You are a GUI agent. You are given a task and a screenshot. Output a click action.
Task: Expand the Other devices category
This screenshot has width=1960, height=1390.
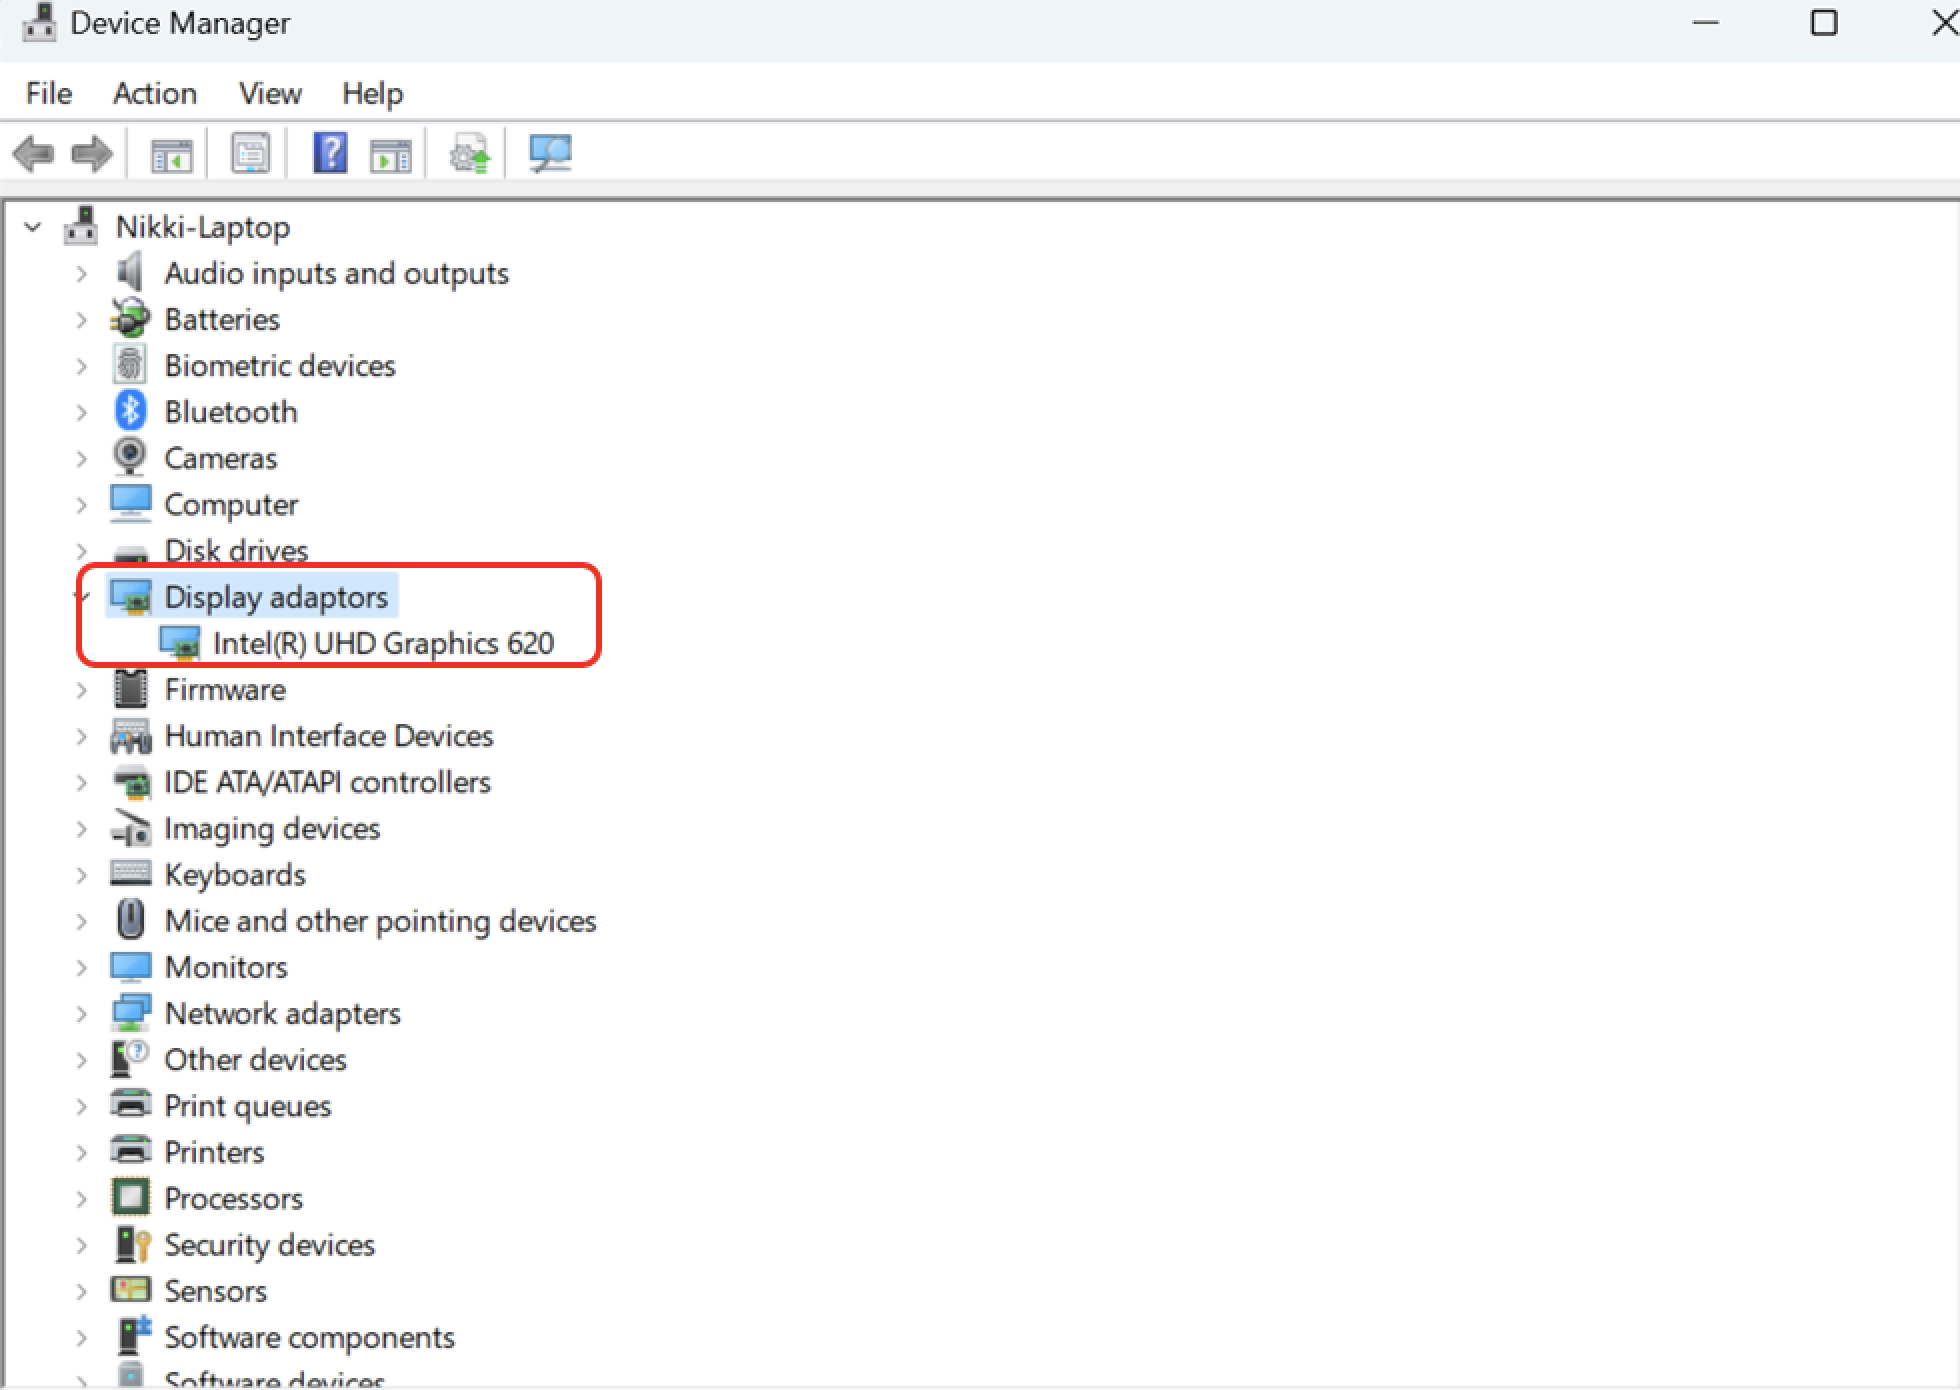click(82, 1059)
